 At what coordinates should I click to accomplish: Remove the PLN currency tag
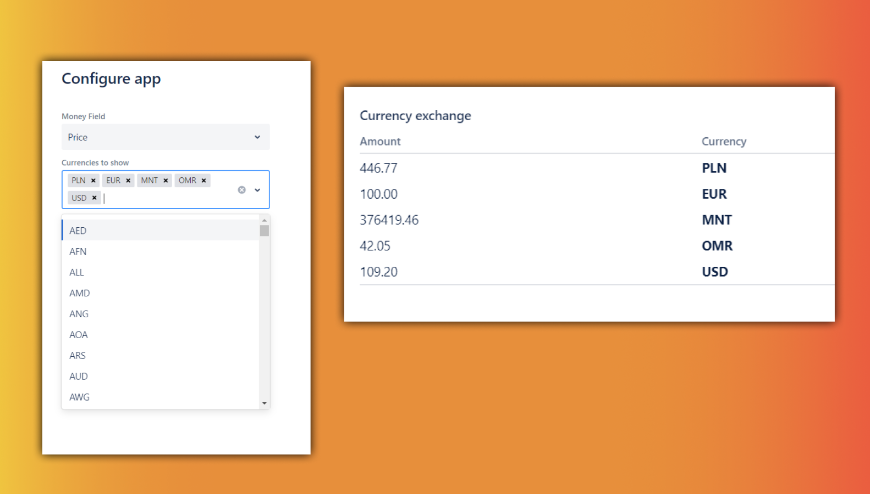pos(93,181)
